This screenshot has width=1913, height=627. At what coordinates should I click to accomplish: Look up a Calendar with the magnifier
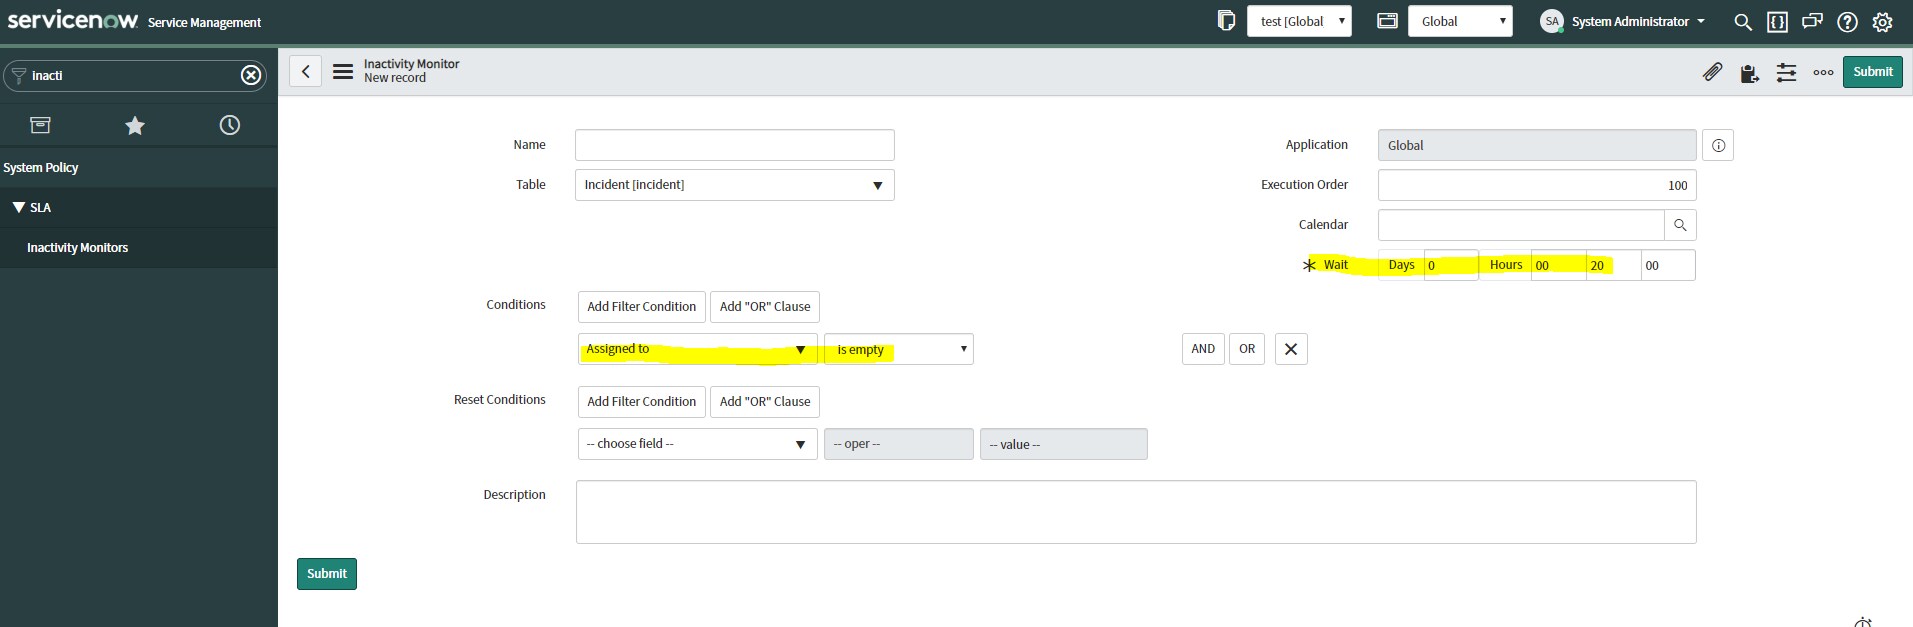click(1680, 225)
